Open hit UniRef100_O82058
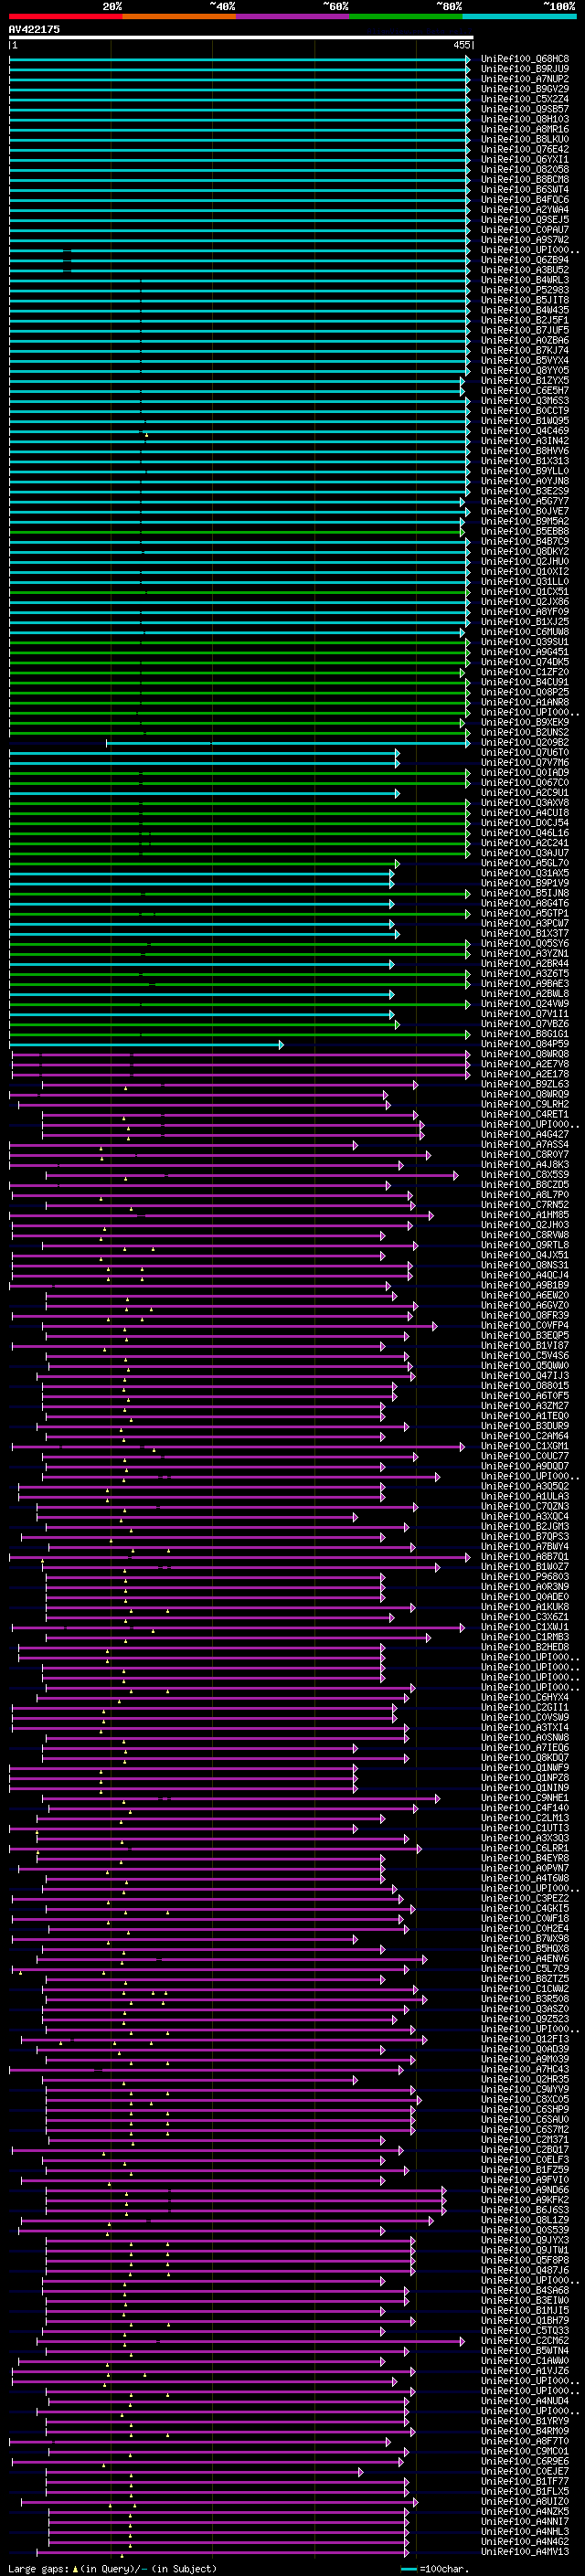 [525, 169]
